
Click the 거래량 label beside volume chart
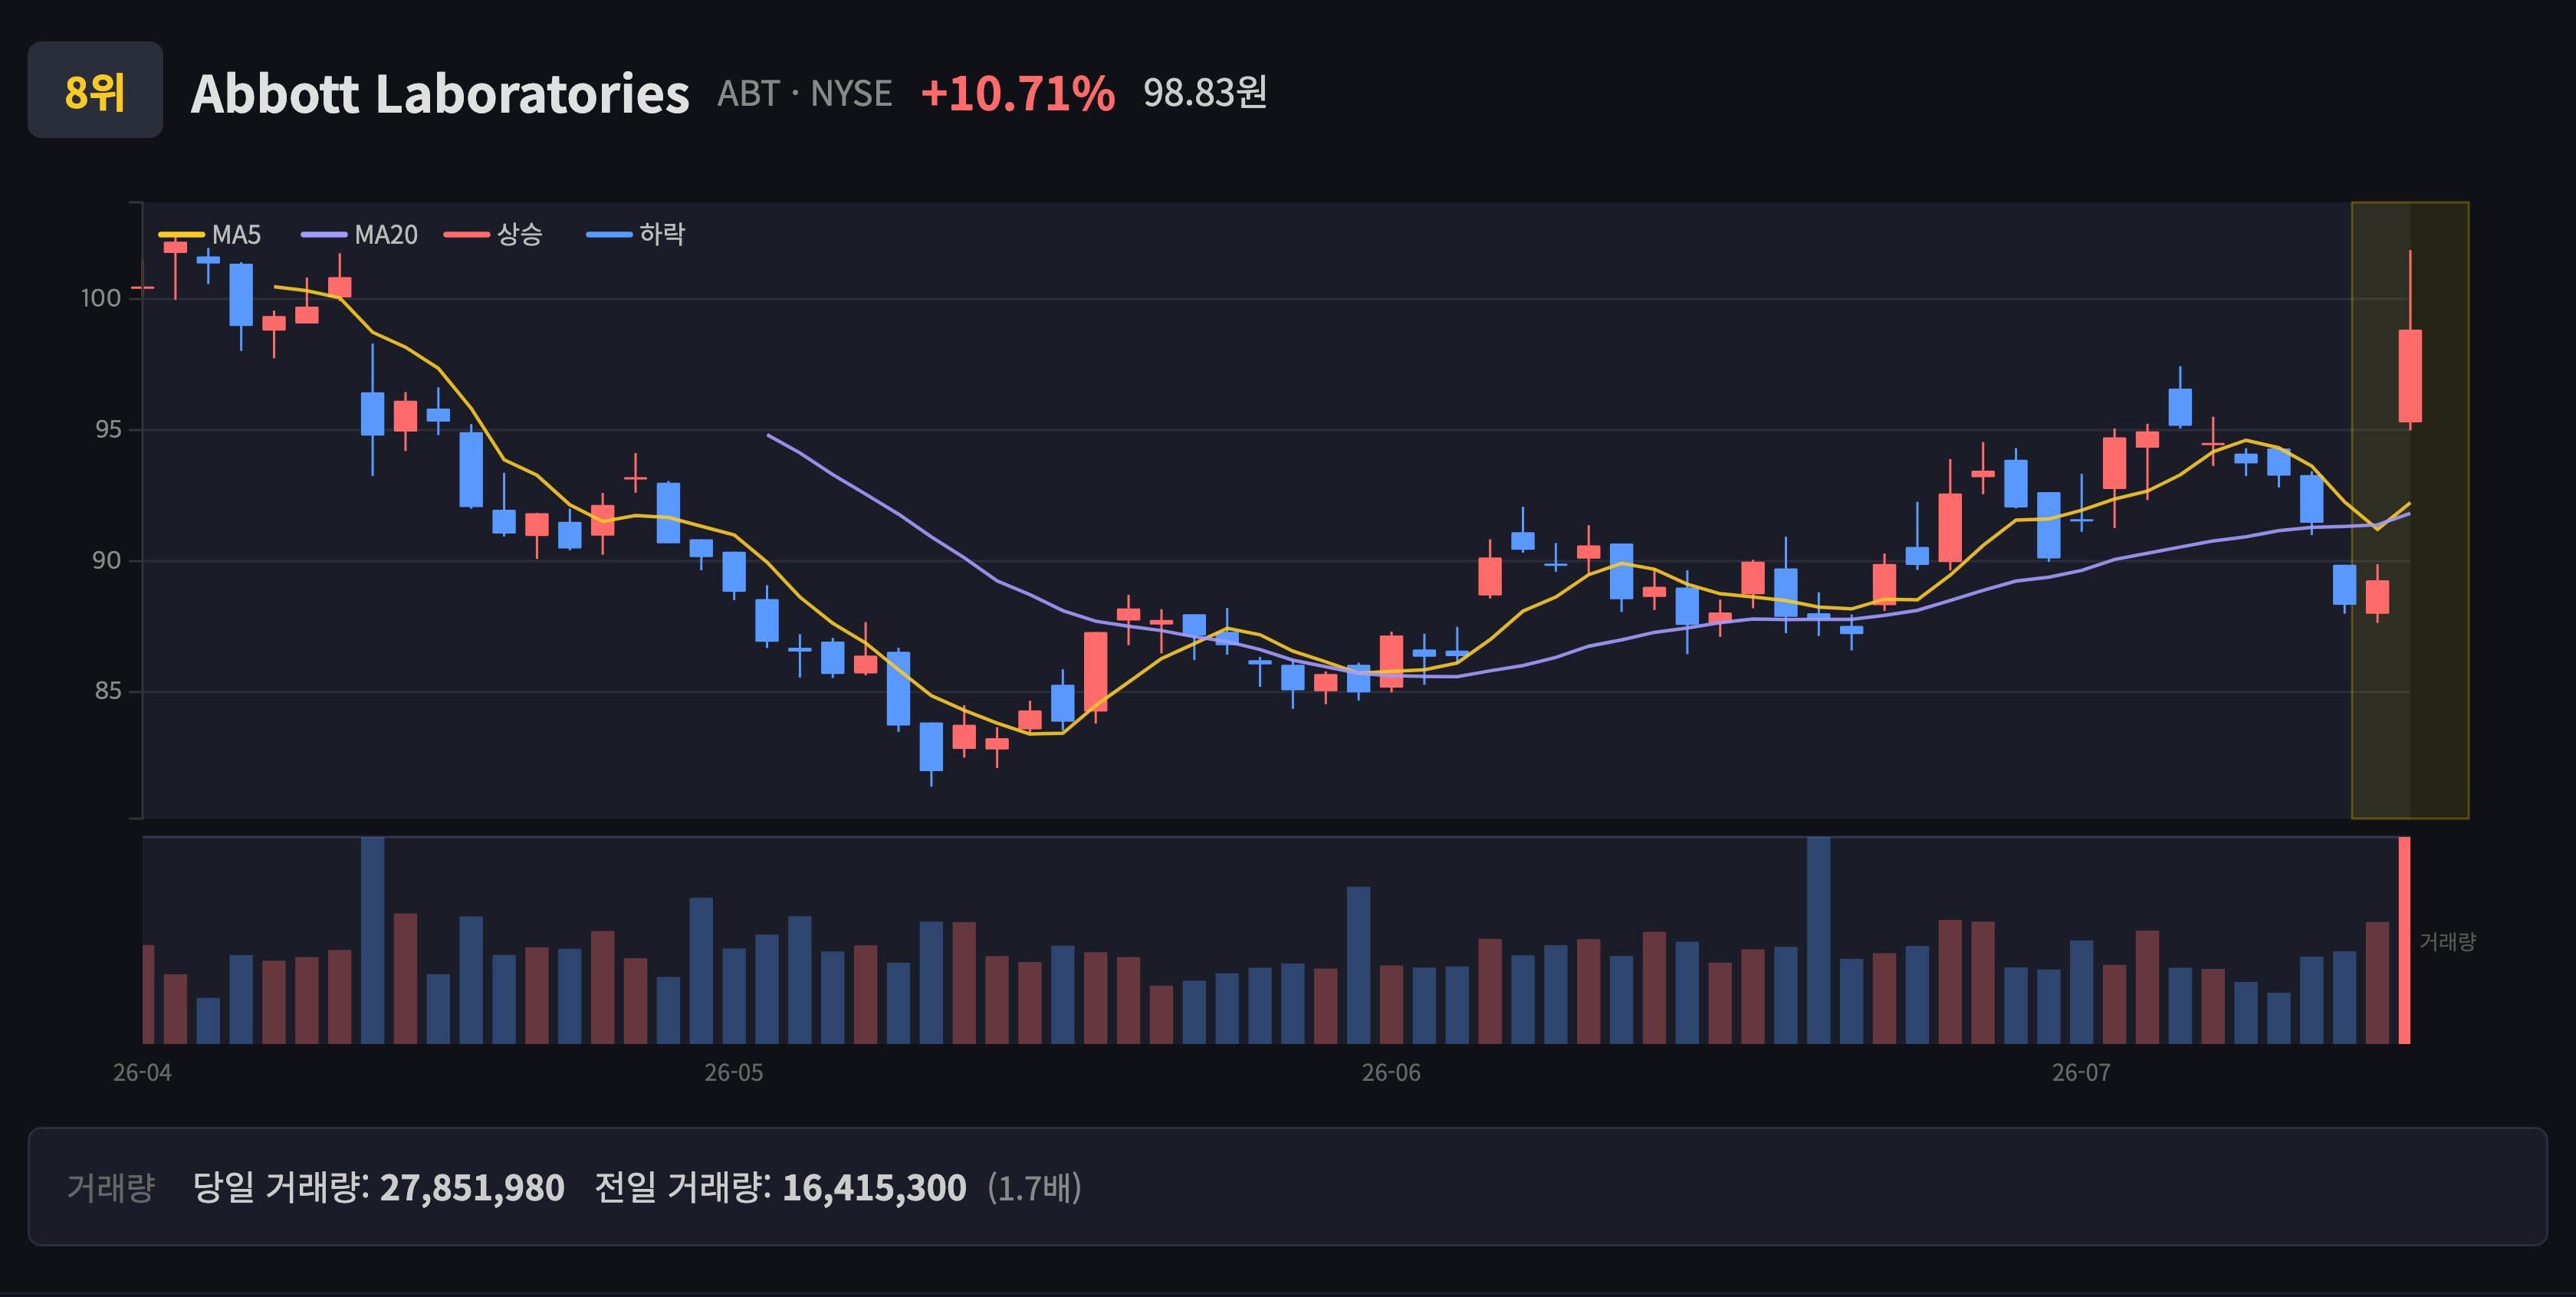[2448, 942]
